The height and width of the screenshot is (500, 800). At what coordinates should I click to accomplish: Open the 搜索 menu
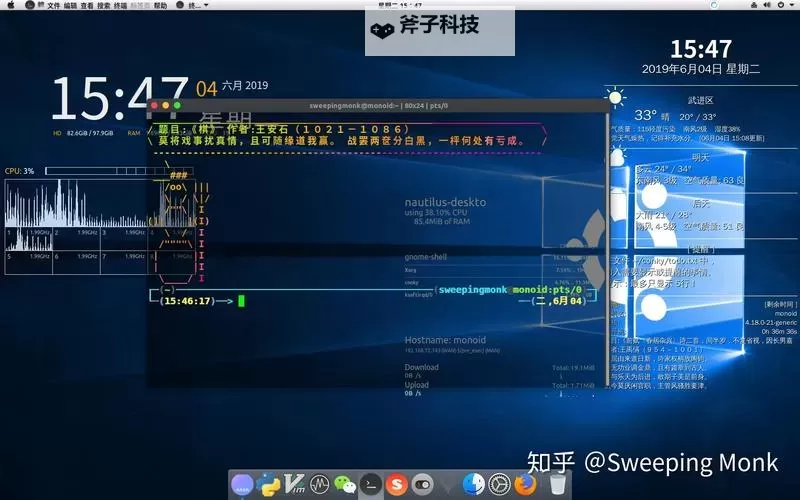104,6
